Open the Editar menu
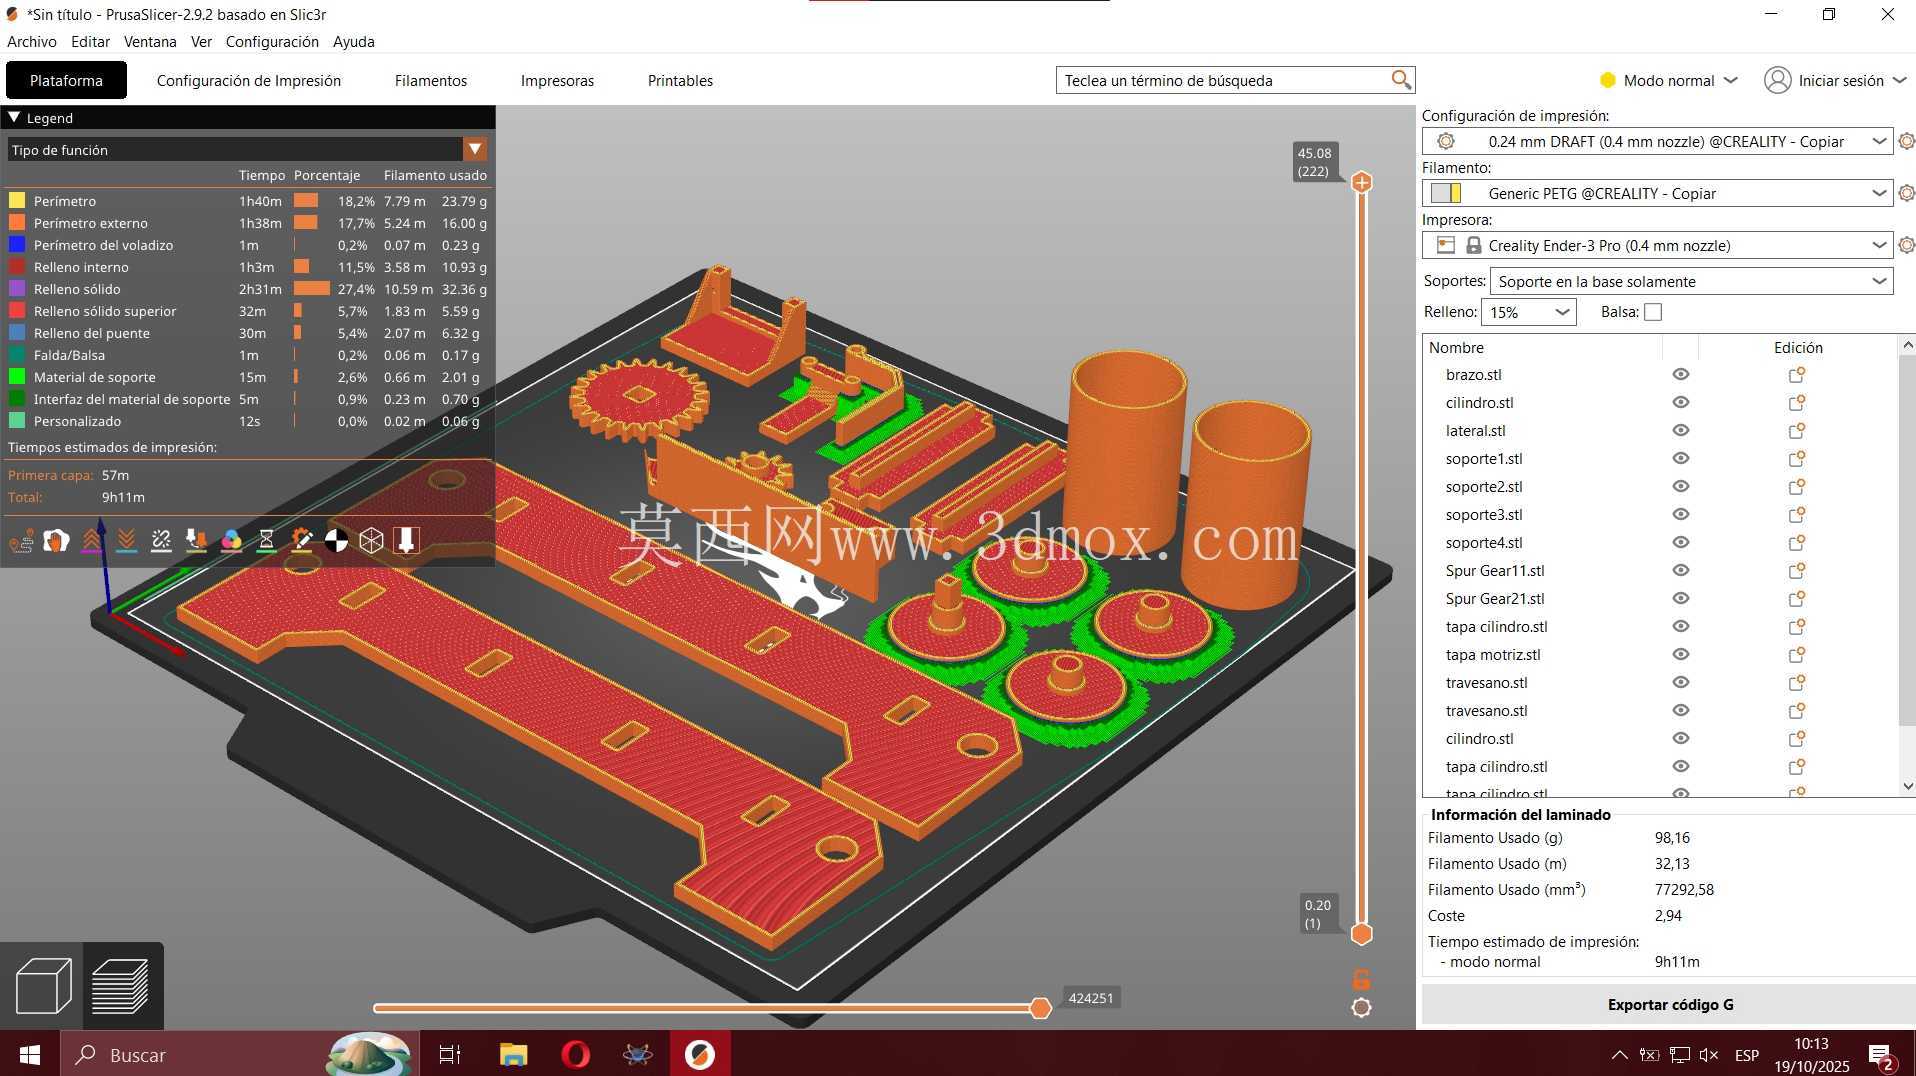The width and height of the screenshot is (1916, 1076). [90, 41]
